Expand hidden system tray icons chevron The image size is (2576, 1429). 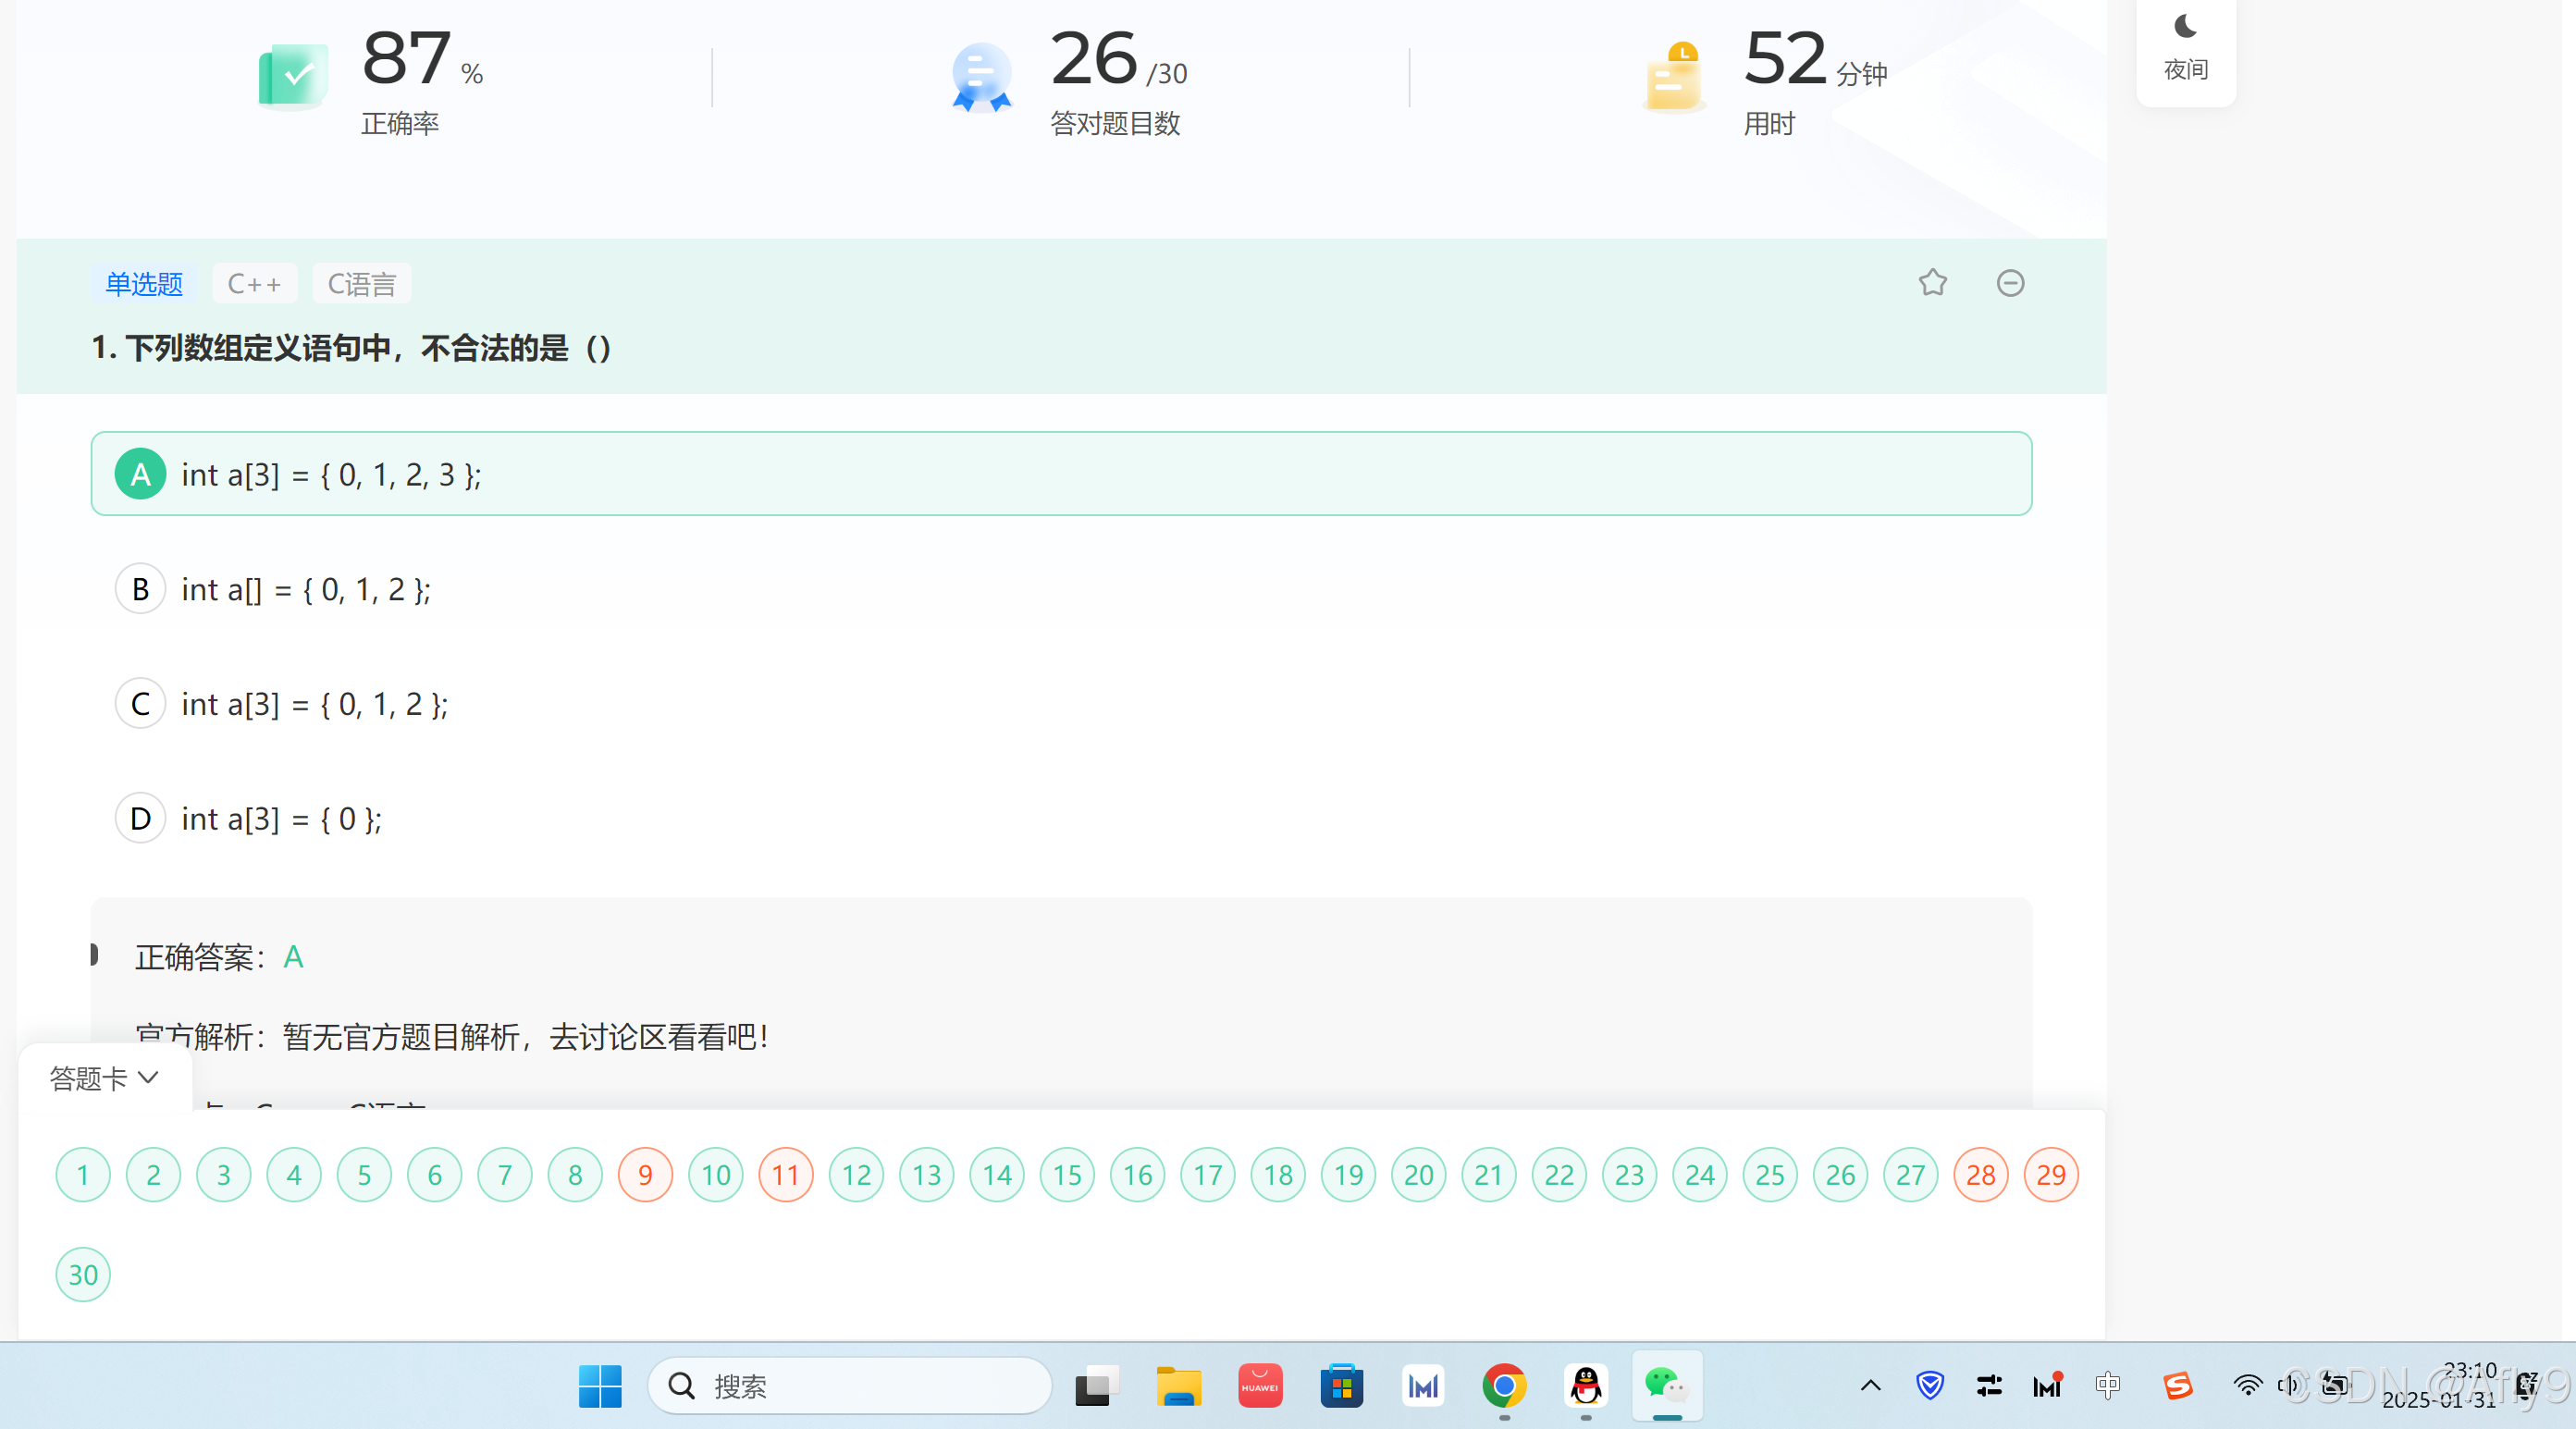click(1870, 1386)
